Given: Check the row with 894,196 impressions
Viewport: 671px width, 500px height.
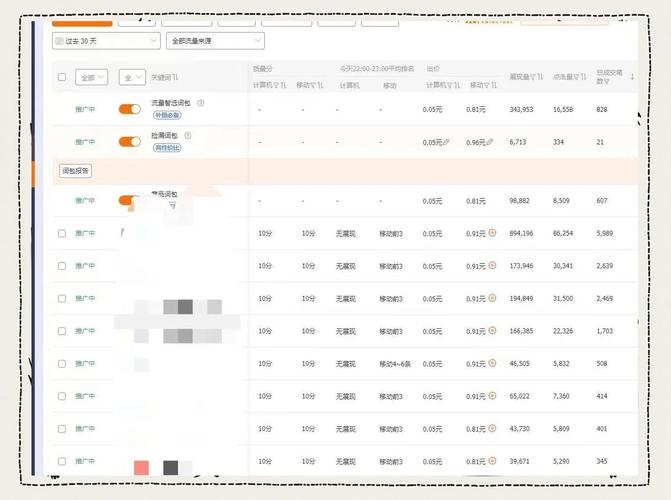Looking at the screenshot, I should pyautogui.click(x=62, y=233).
